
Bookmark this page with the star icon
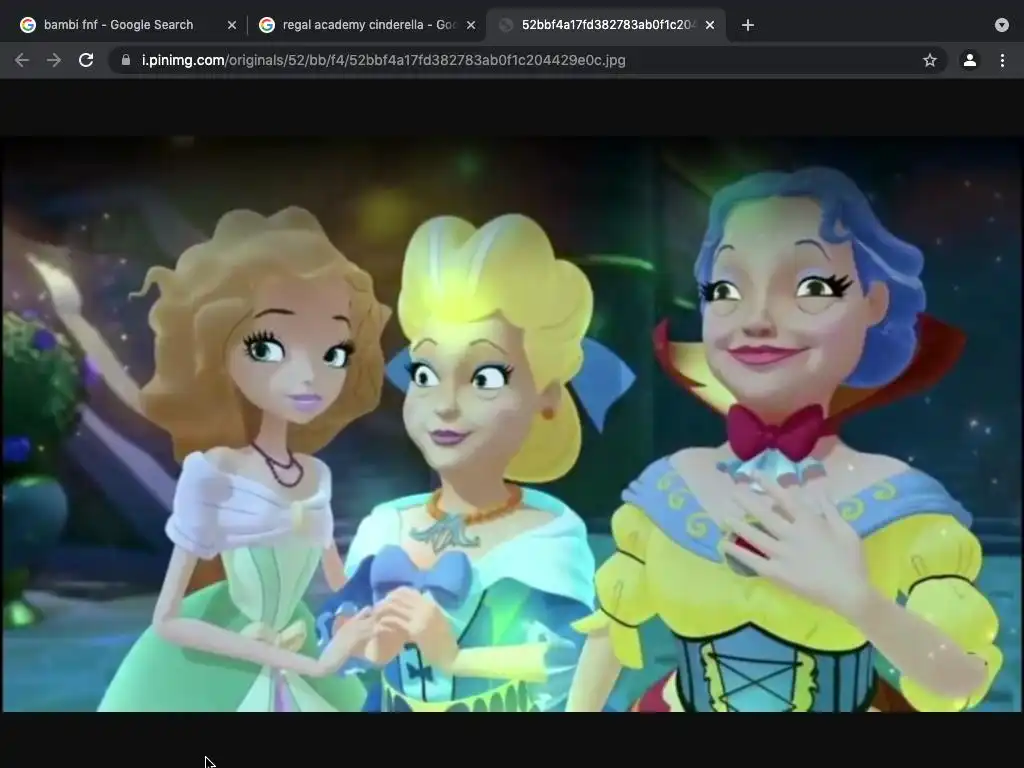click(x=930, y=60)
